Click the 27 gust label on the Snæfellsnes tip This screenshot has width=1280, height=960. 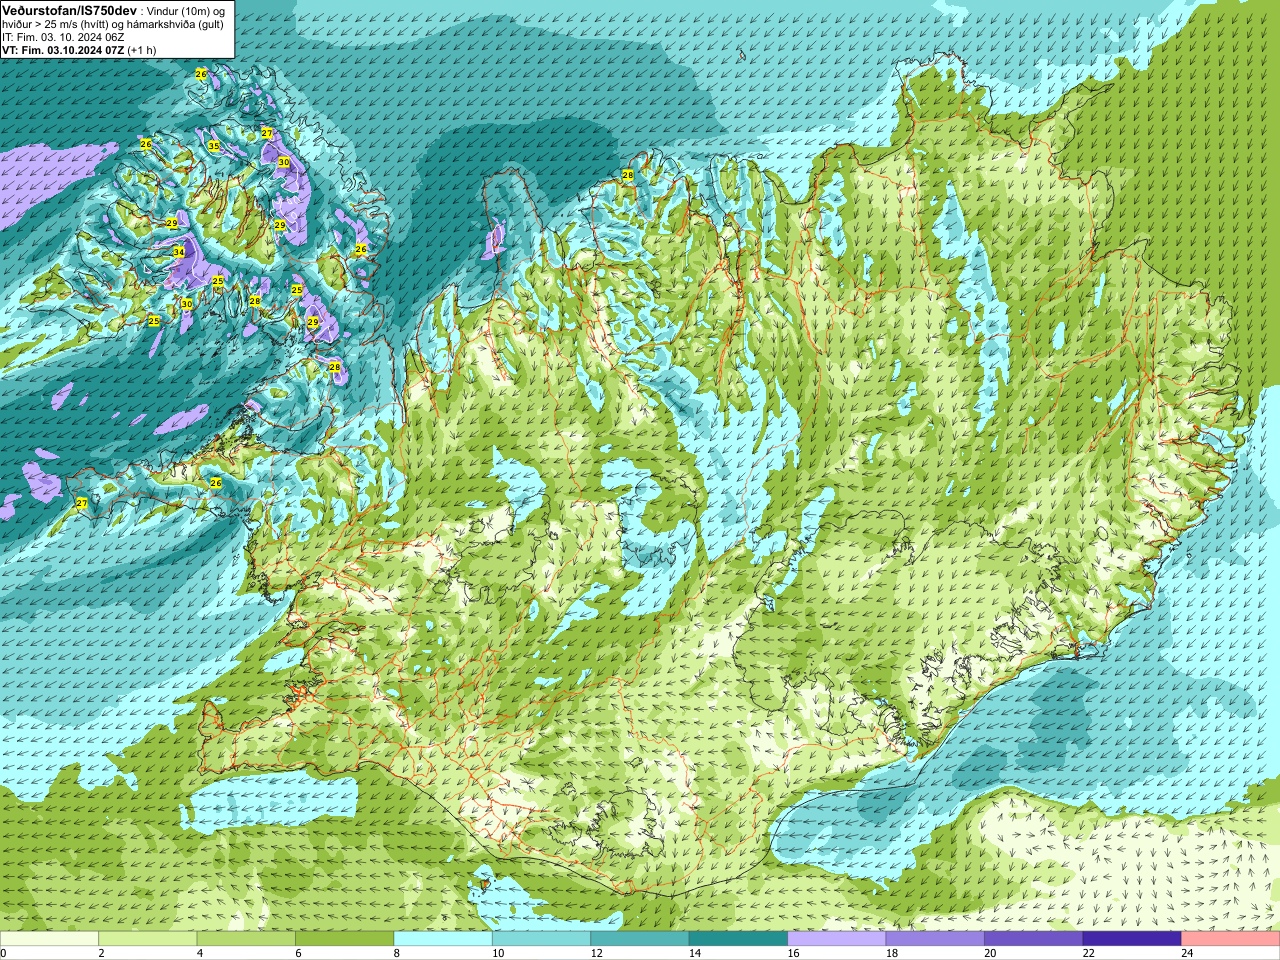(x=82, y=503)
